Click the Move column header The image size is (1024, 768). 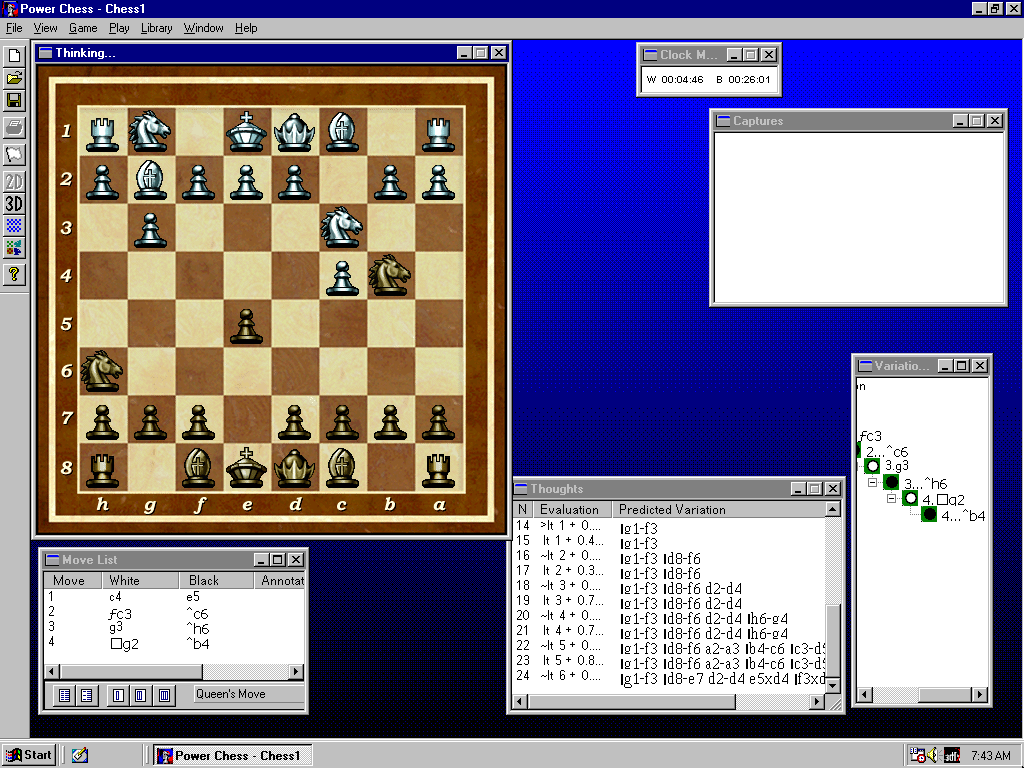pyautogui.click(x=72, y=580)
